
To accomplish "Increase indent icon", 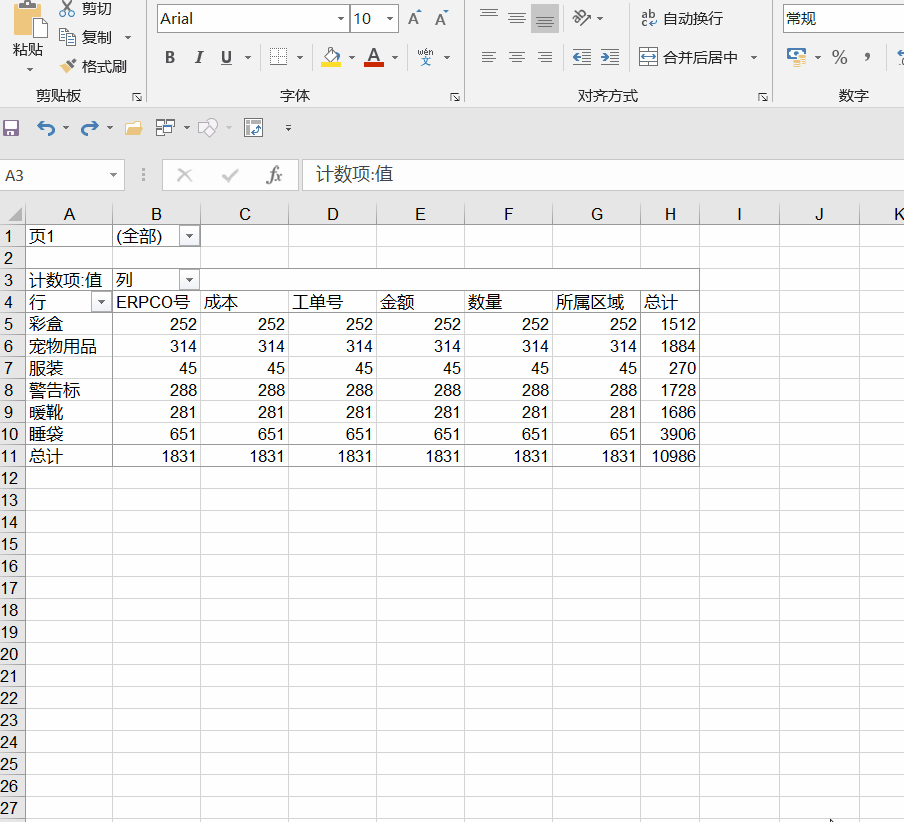I will [610, 57].
